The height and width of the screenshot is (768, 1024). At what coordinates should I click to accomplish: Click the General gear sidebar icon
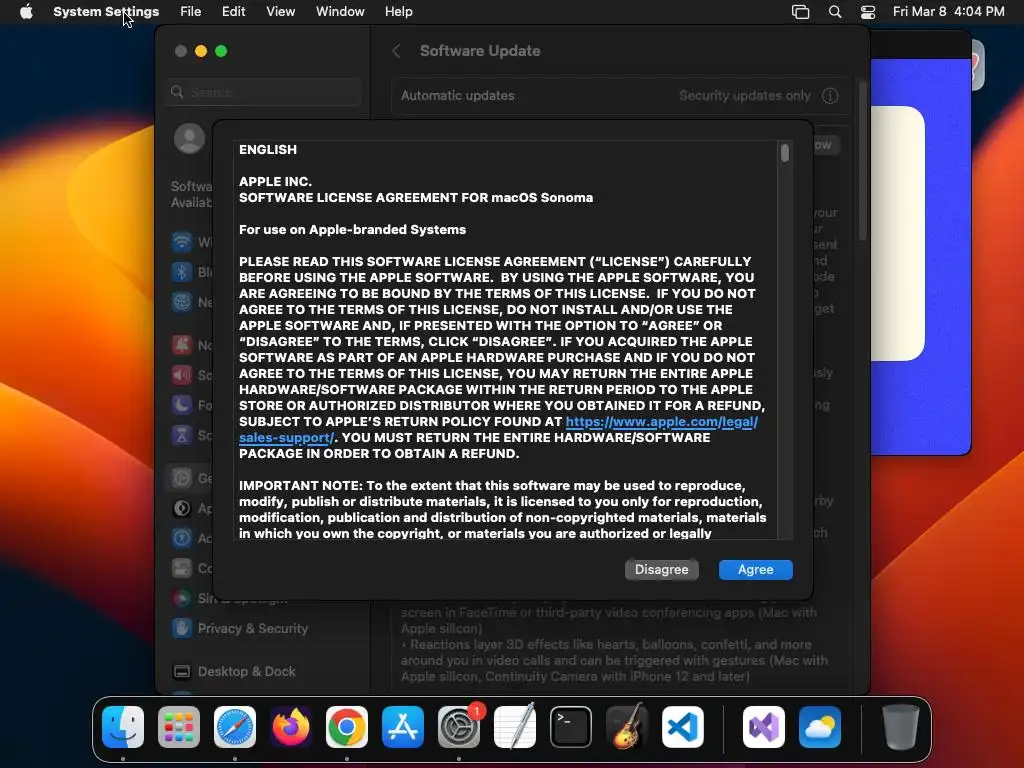(x=182, y=478)
